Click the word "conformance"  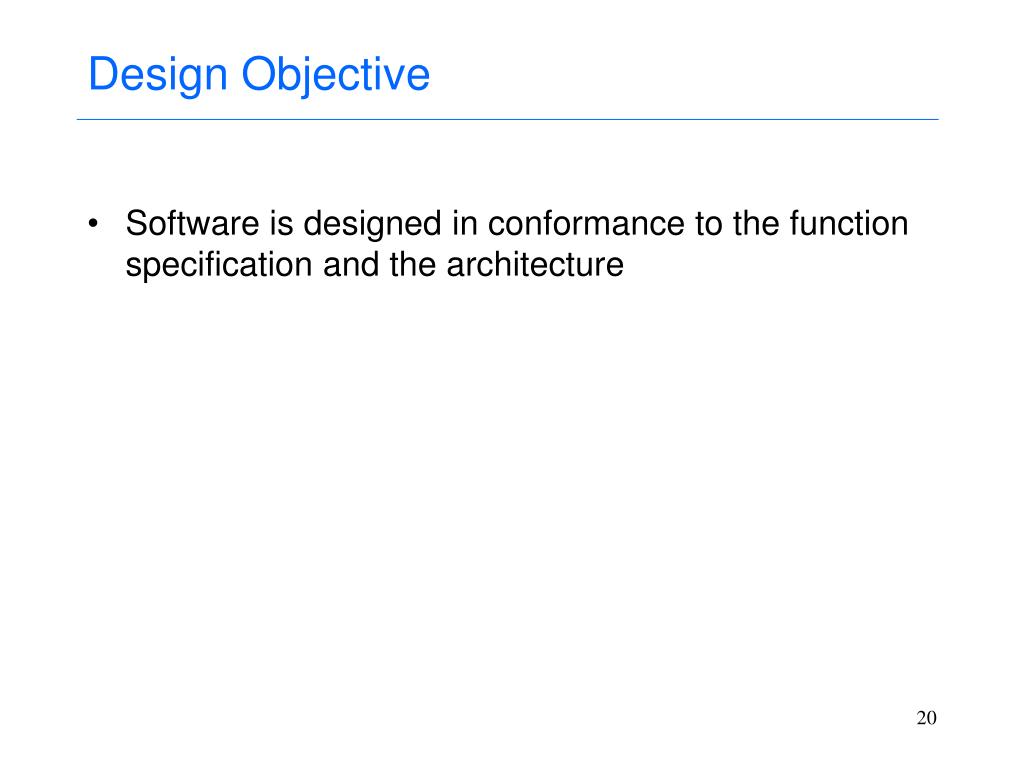(x=586, y=223)
